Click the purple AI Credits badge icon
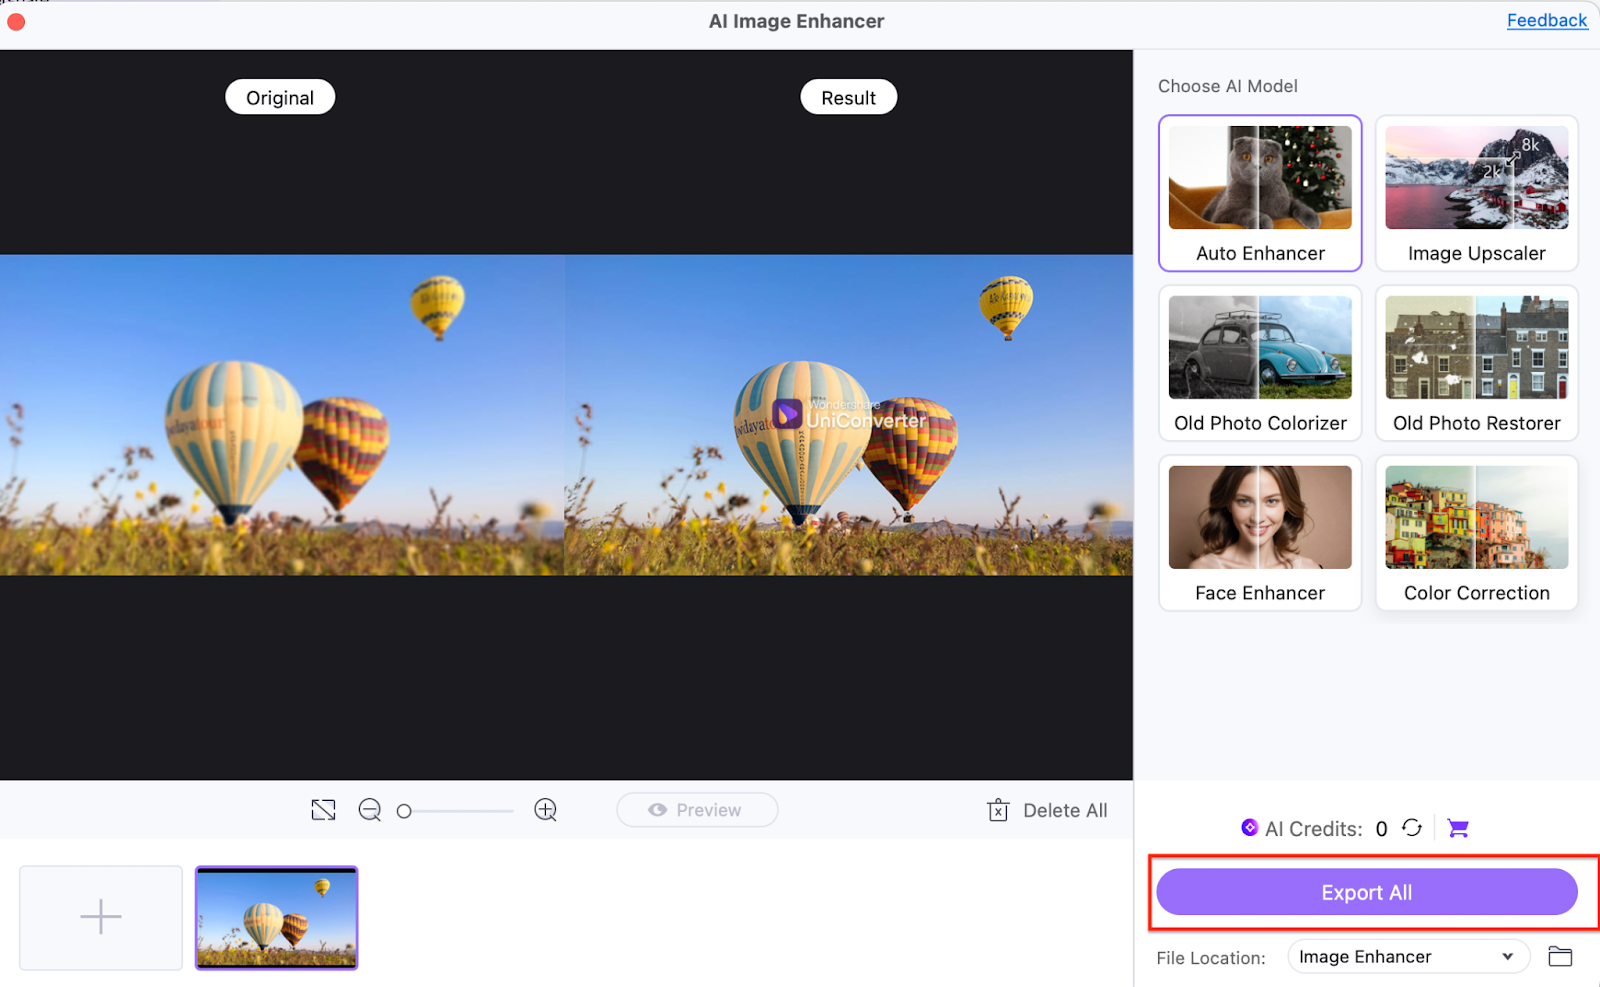1600x987 pixels. 1249,828
